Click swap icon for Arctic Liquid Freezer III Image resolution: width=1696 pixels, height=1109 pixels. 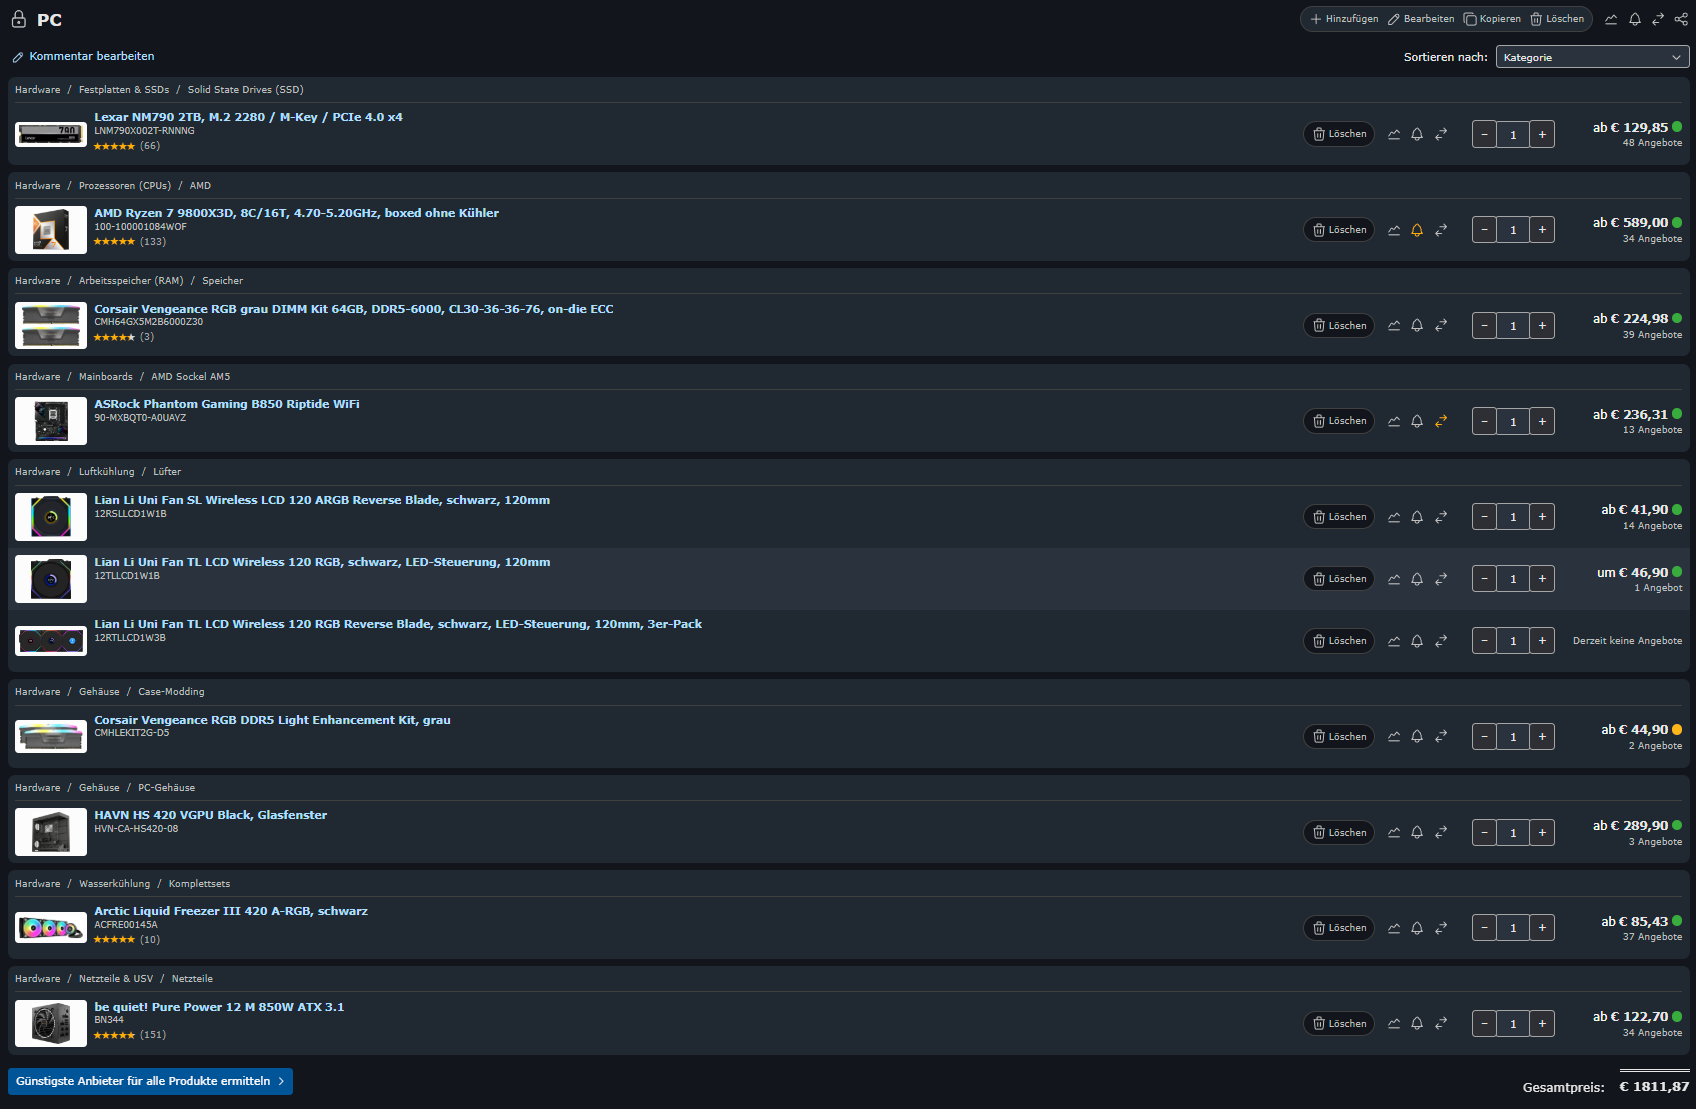(x=1441, y=928)
